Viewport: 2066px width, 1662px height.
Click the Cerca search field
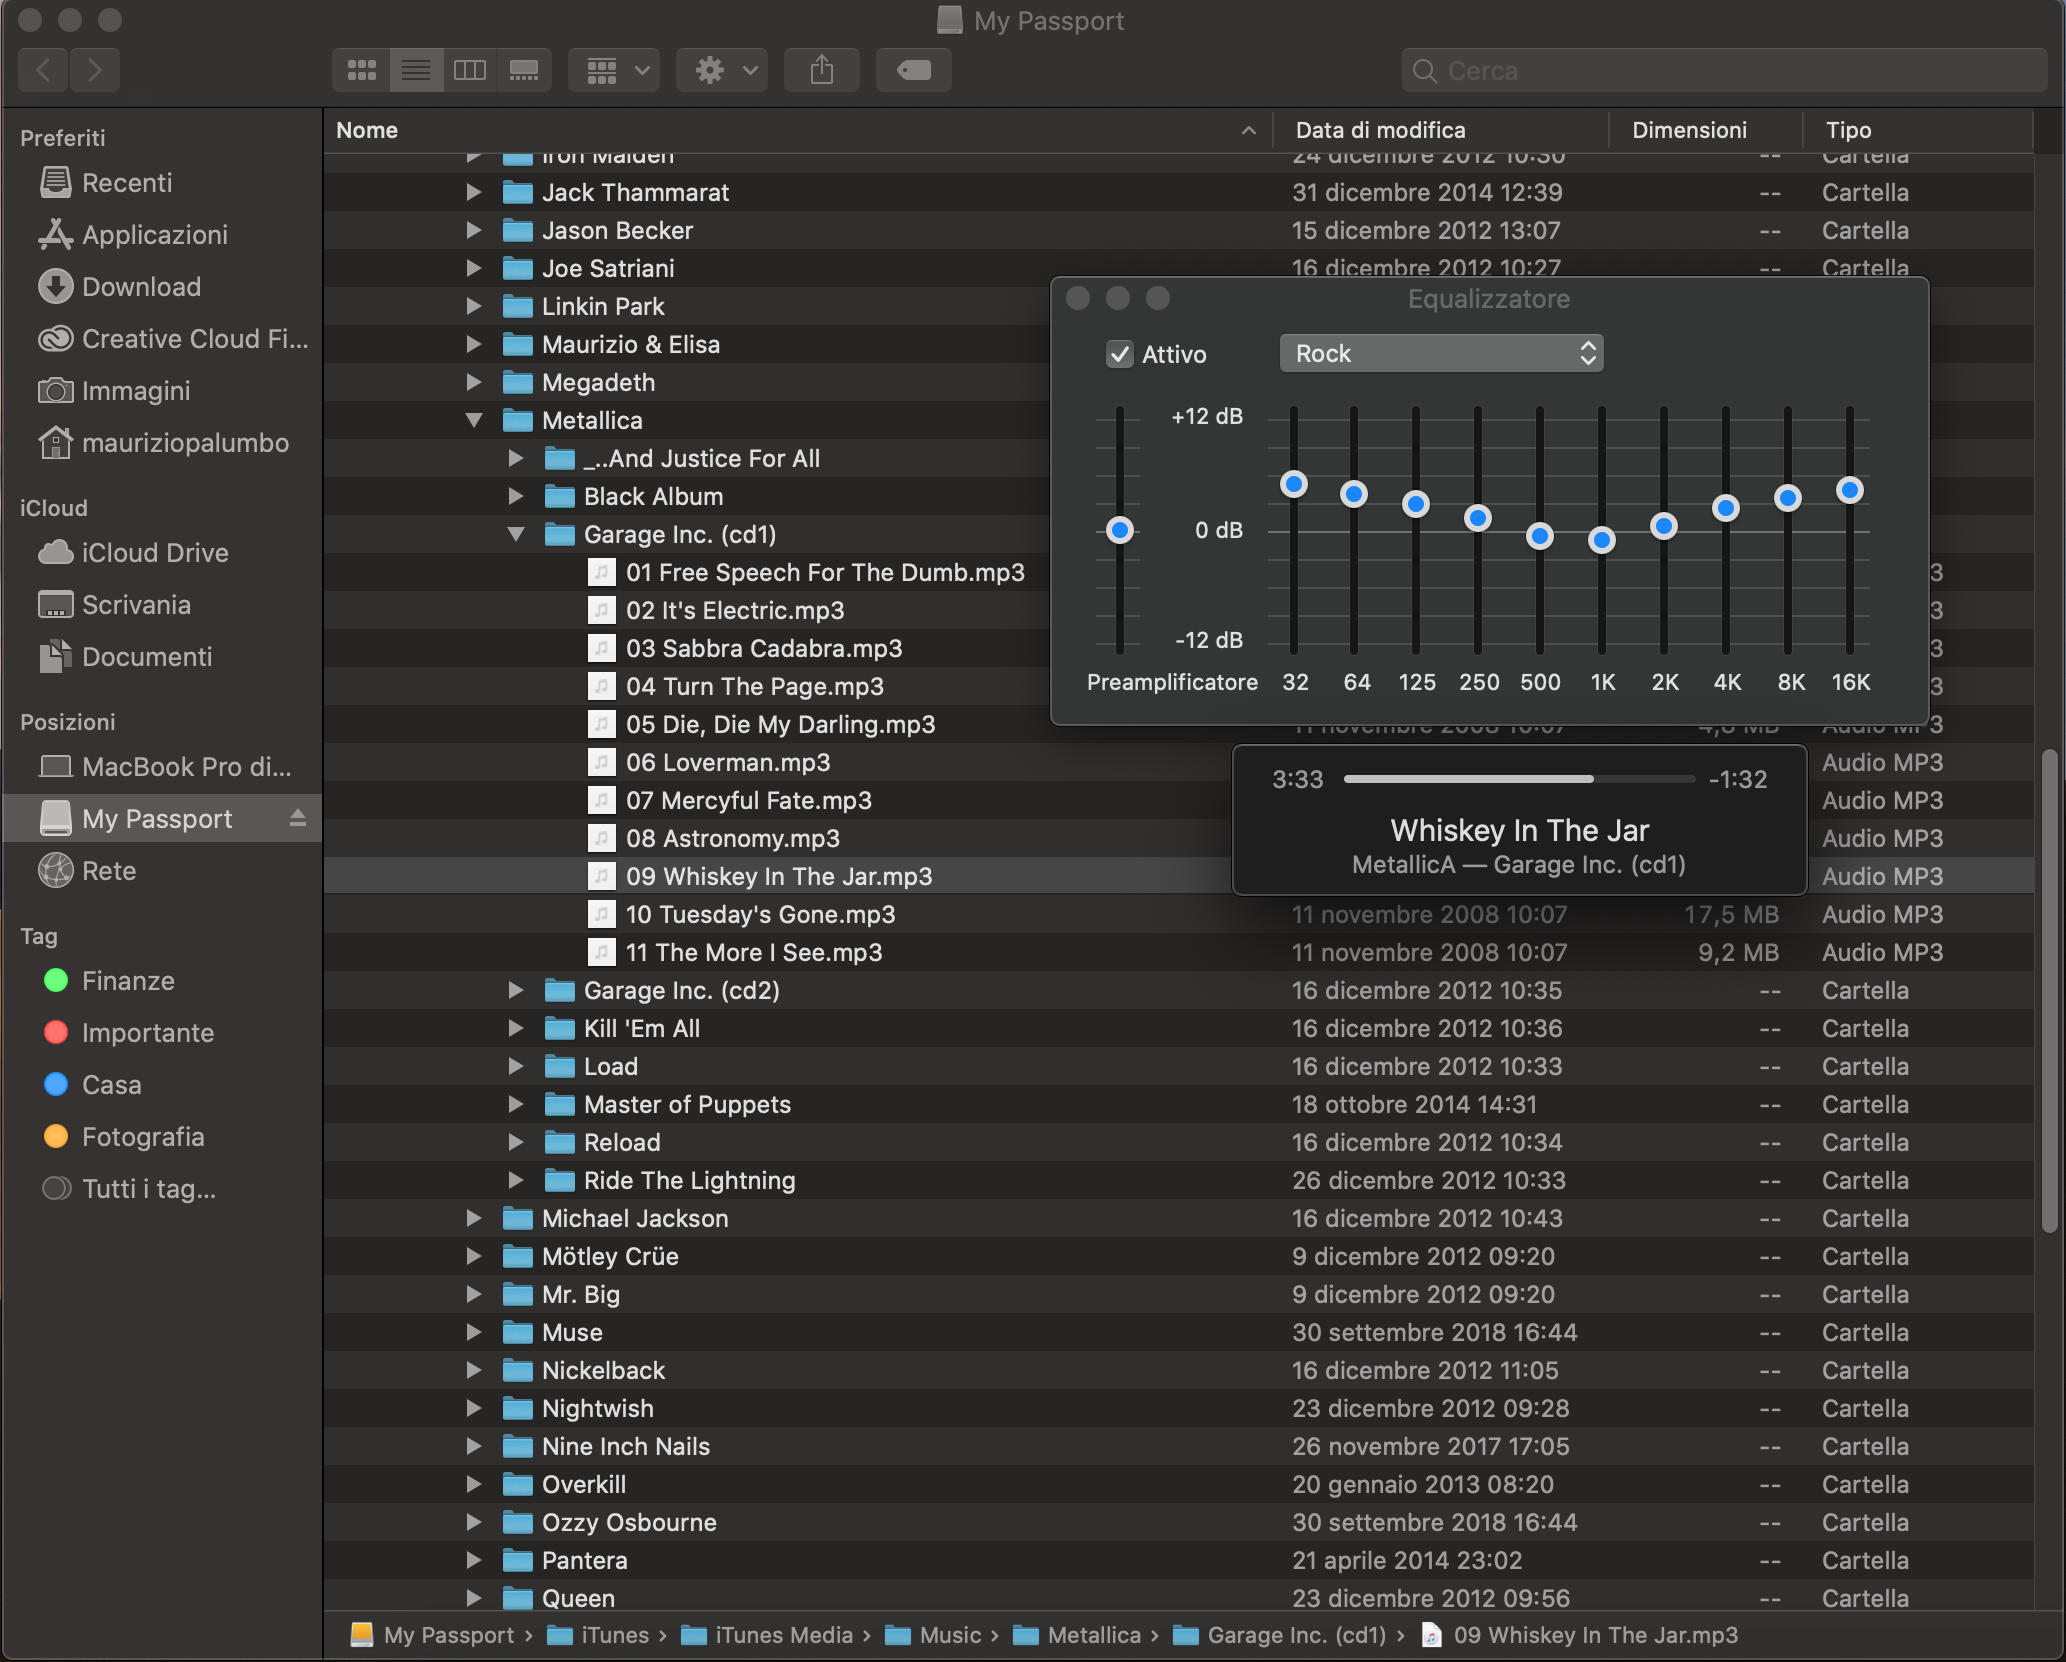(x=1724, y=71)
